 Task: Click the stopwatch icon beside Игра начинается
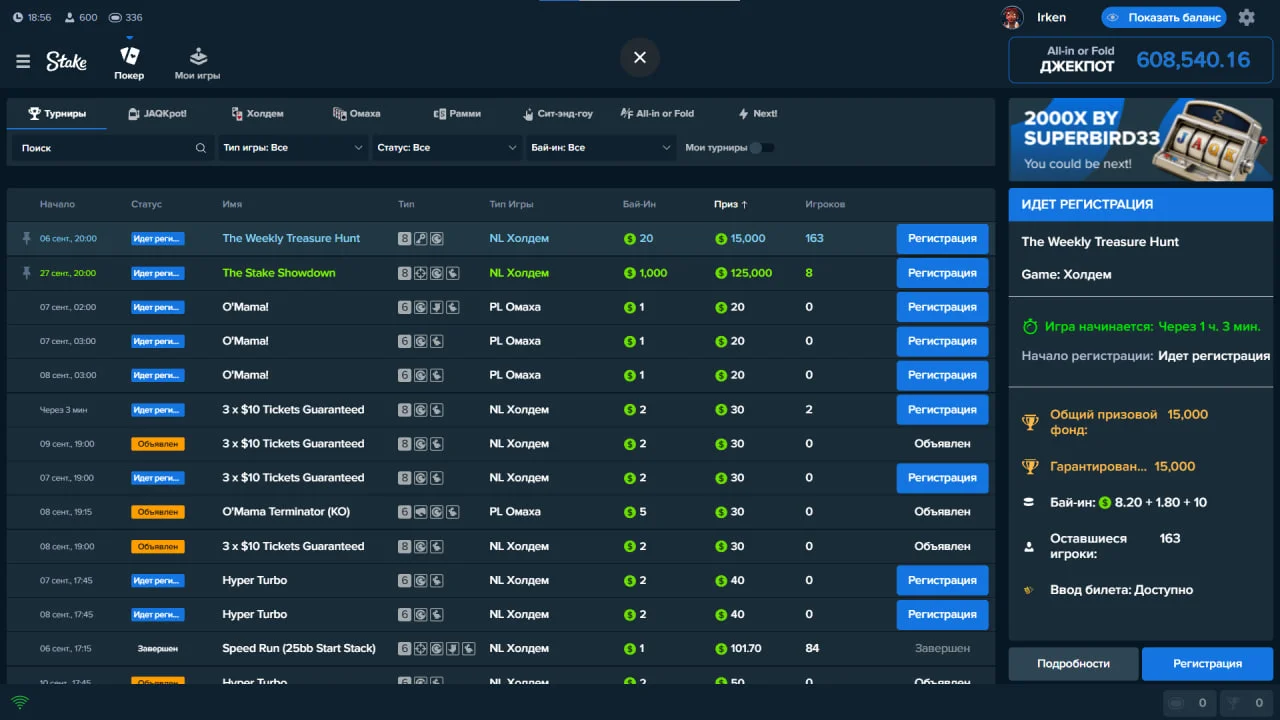click(x=1030, y=327)
